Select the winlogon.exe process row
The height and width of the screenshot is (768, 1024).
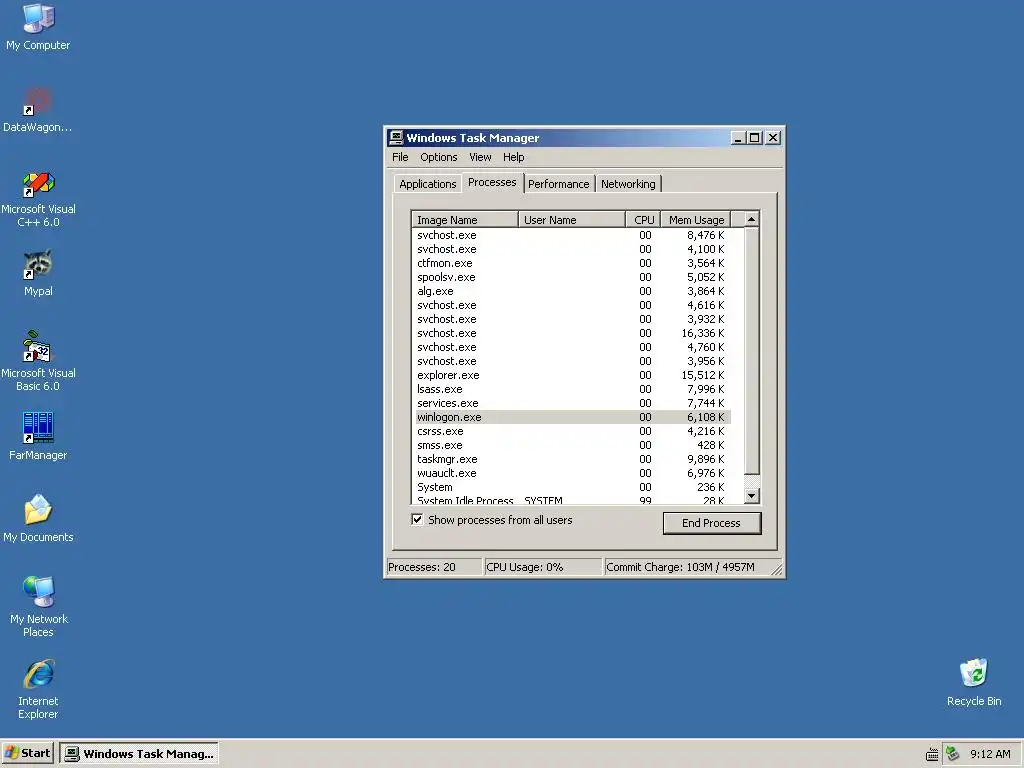tap(572, 417)
